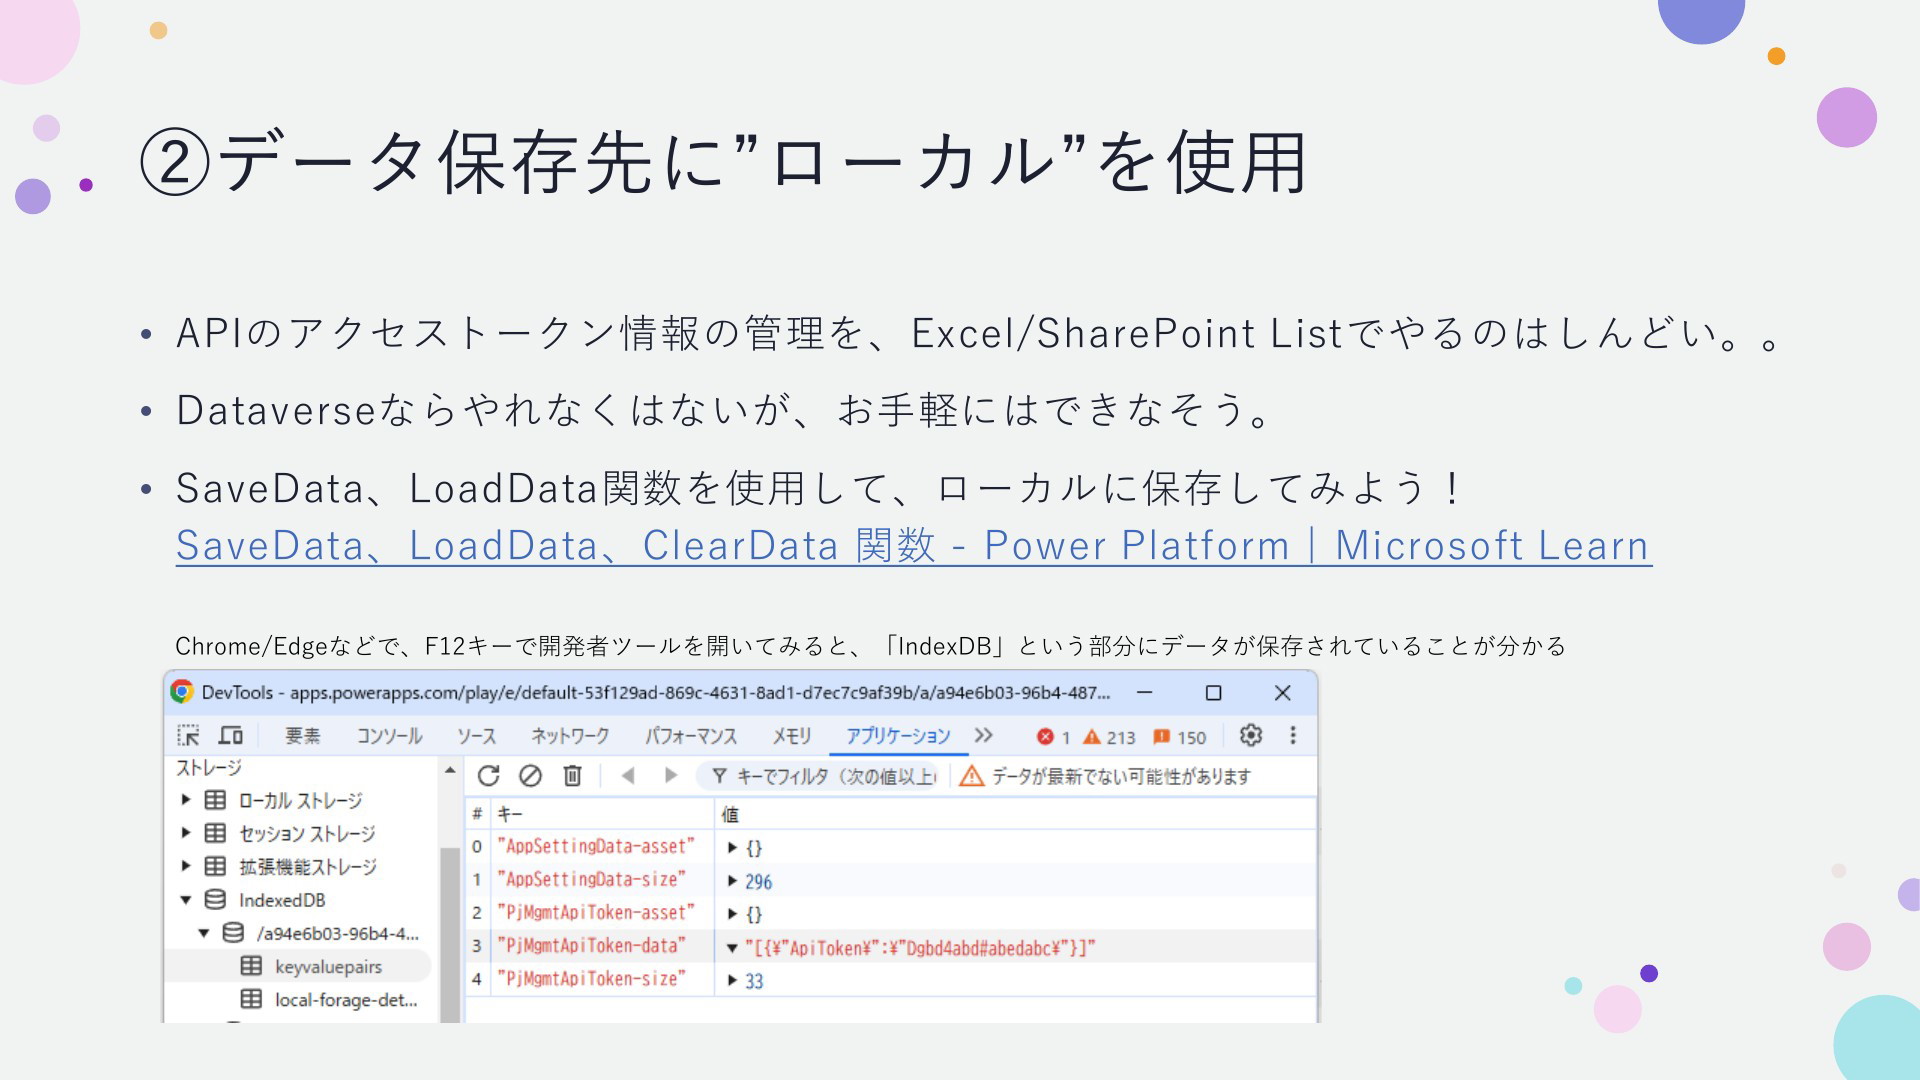Click the "AppSettingData-size" key cell
Image resolution: width=1920 pixels, height=1080 pixels.
point(592,880)
